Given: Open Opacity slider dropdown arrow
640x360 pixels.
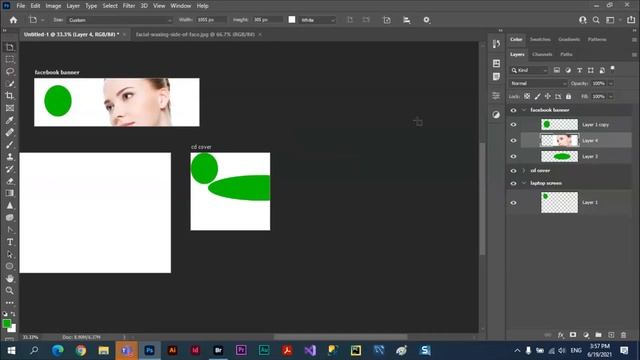Looking at the screenshot, I should [611, 83].
